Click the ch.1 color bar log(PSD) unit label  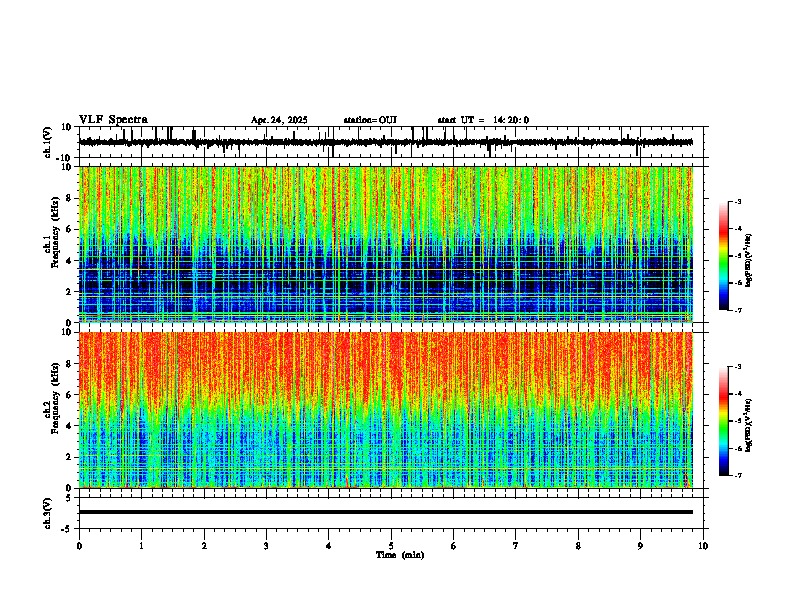(749, 261)
